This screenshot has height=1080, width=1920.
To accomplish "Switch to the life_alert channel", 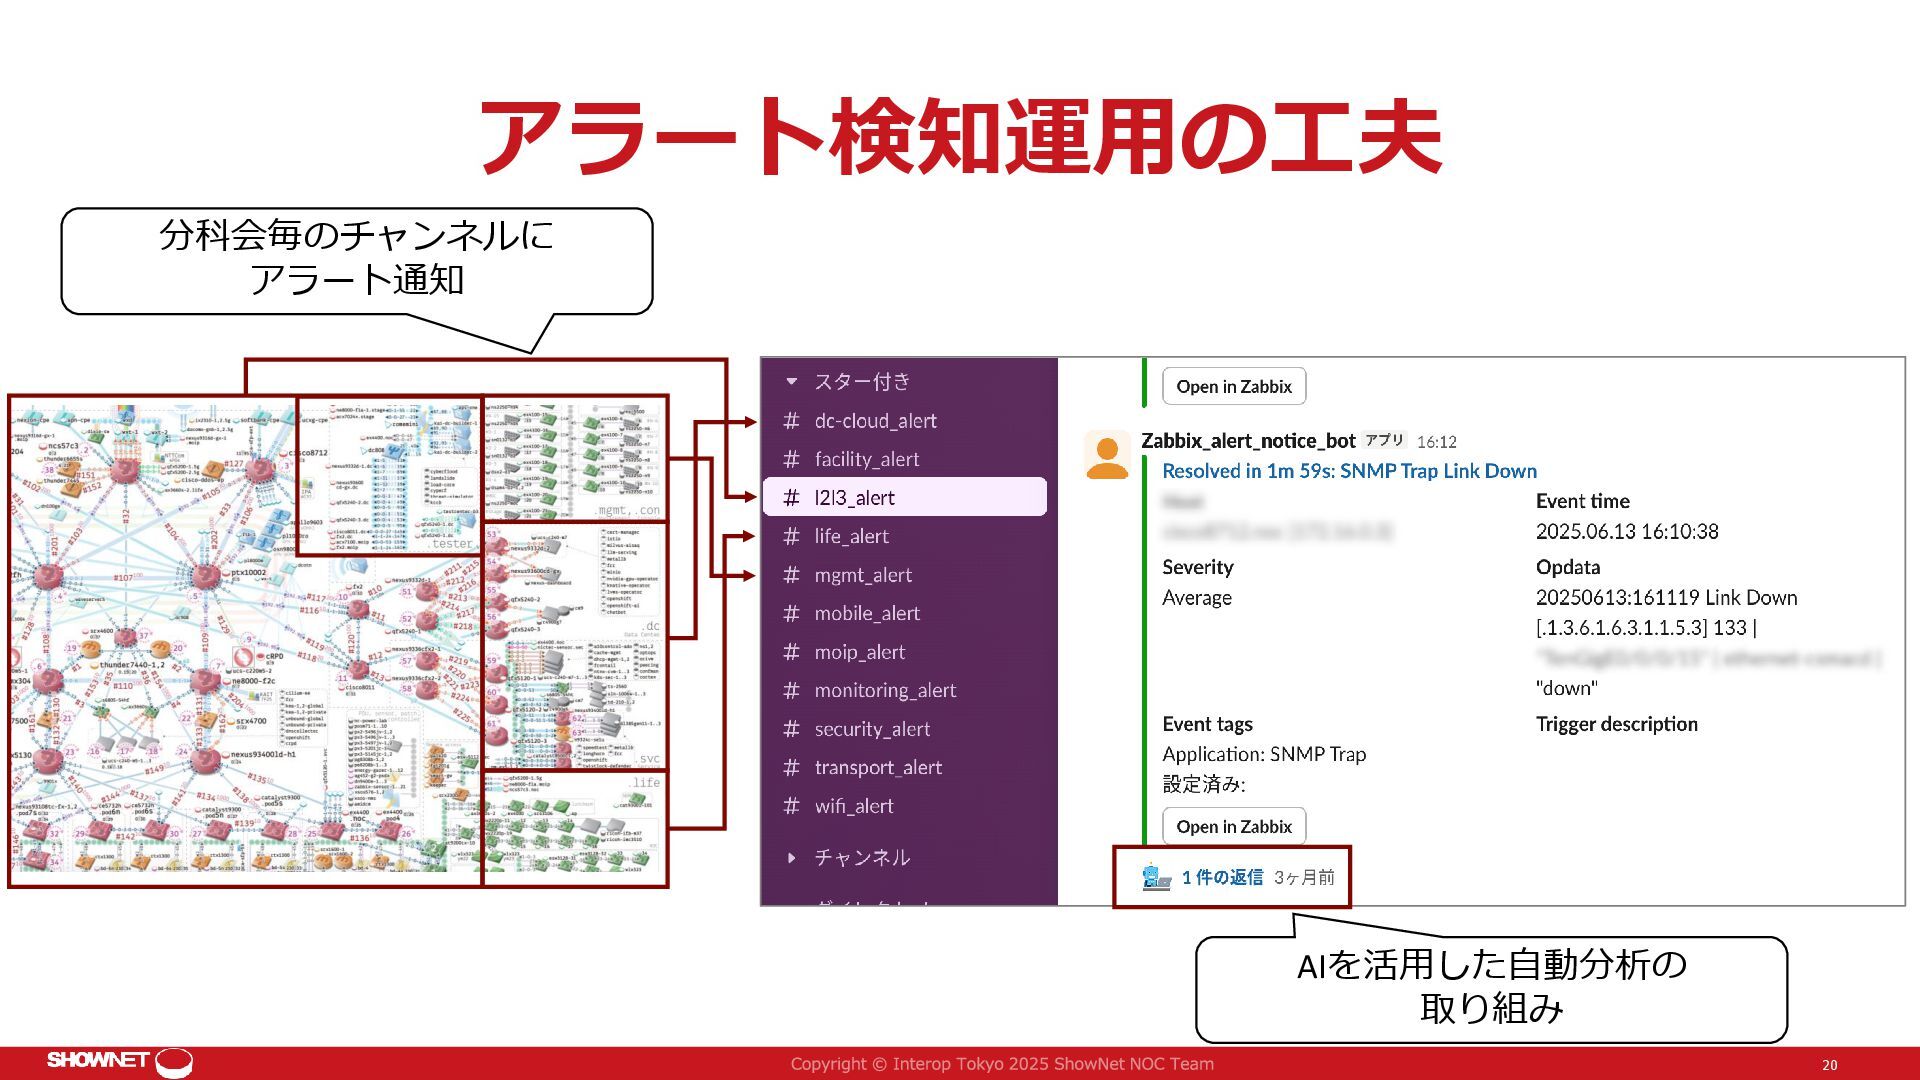I will [x=851, y=536].
